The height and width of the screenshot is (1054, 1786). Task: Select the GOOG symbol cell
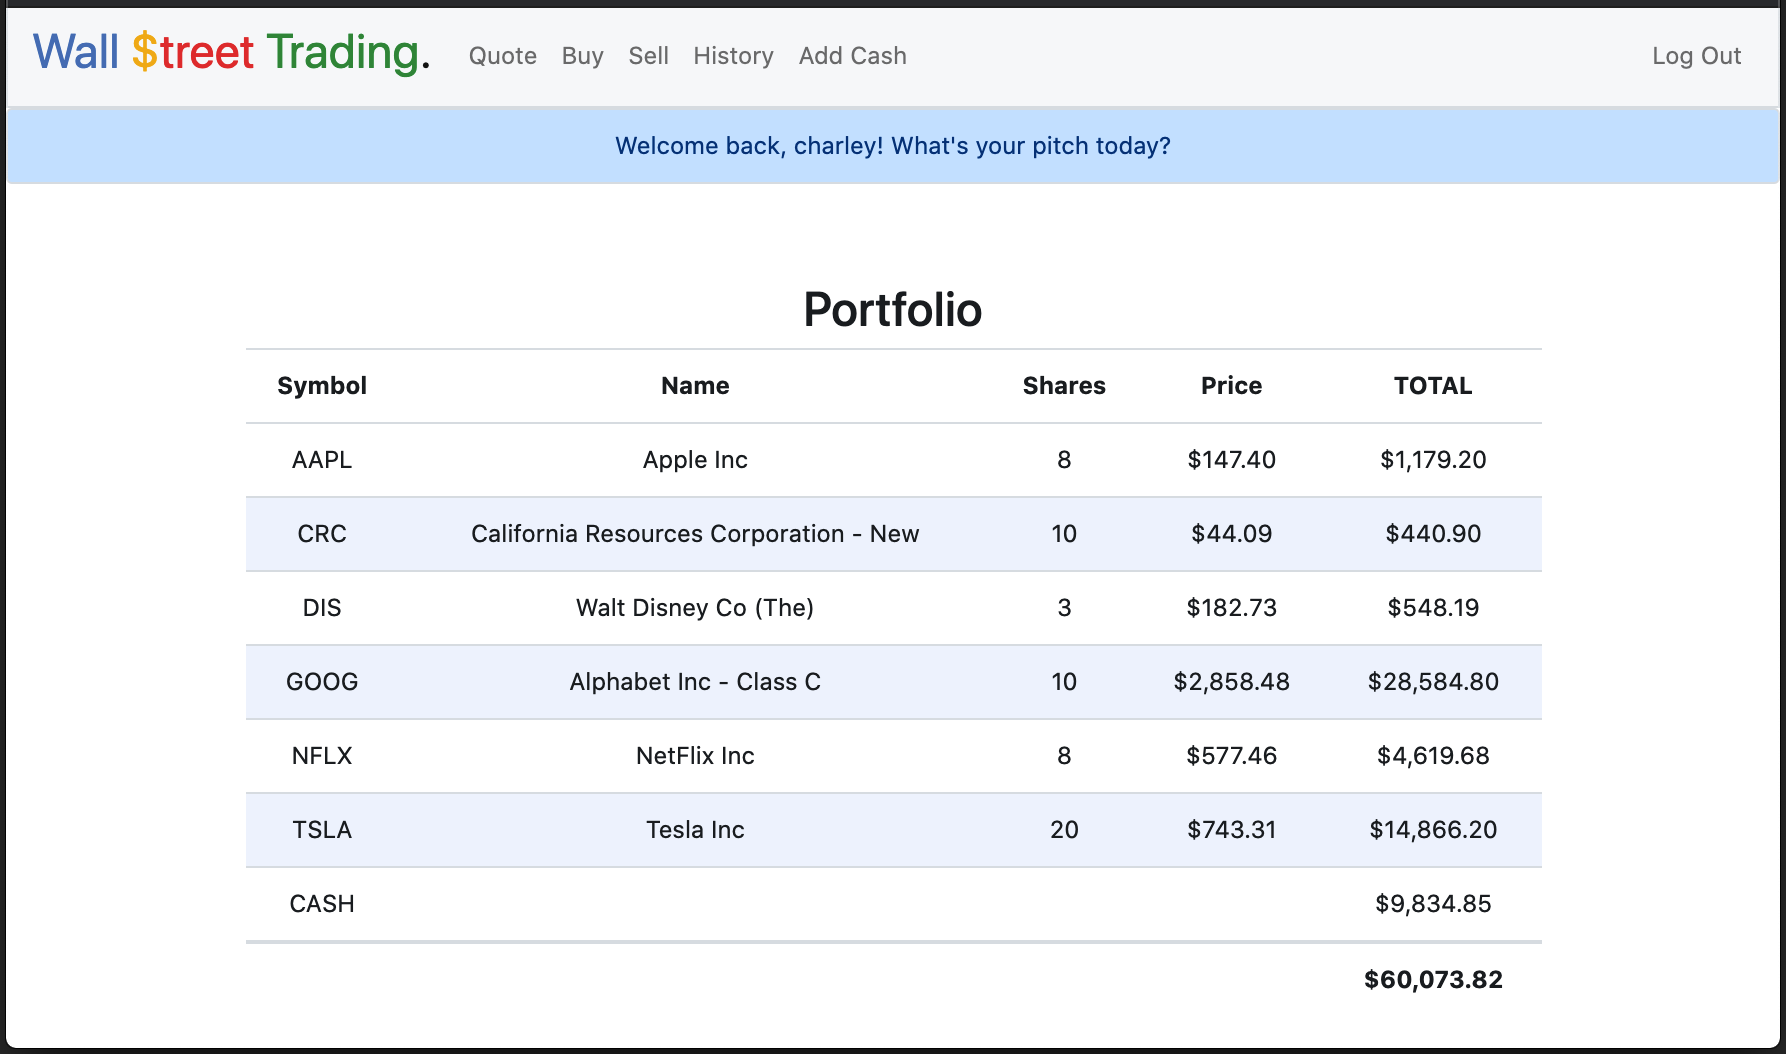click(322, 682)
